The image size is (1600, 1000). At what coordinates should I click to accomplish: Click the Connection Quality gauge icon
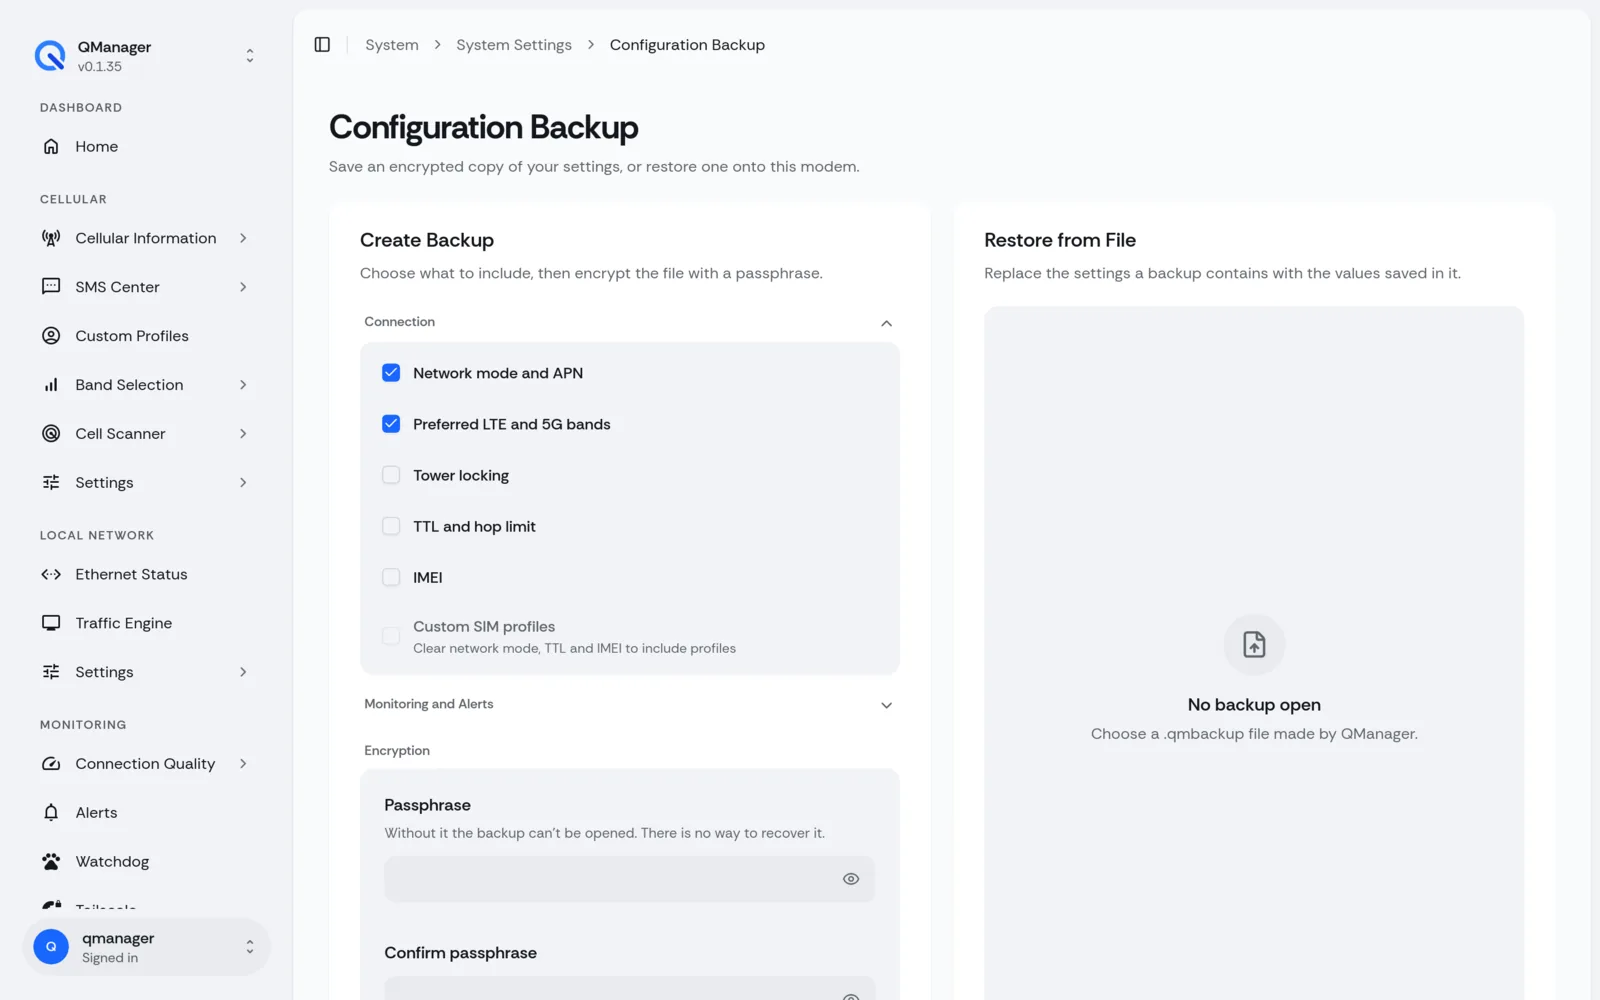[x=51, y=764]
